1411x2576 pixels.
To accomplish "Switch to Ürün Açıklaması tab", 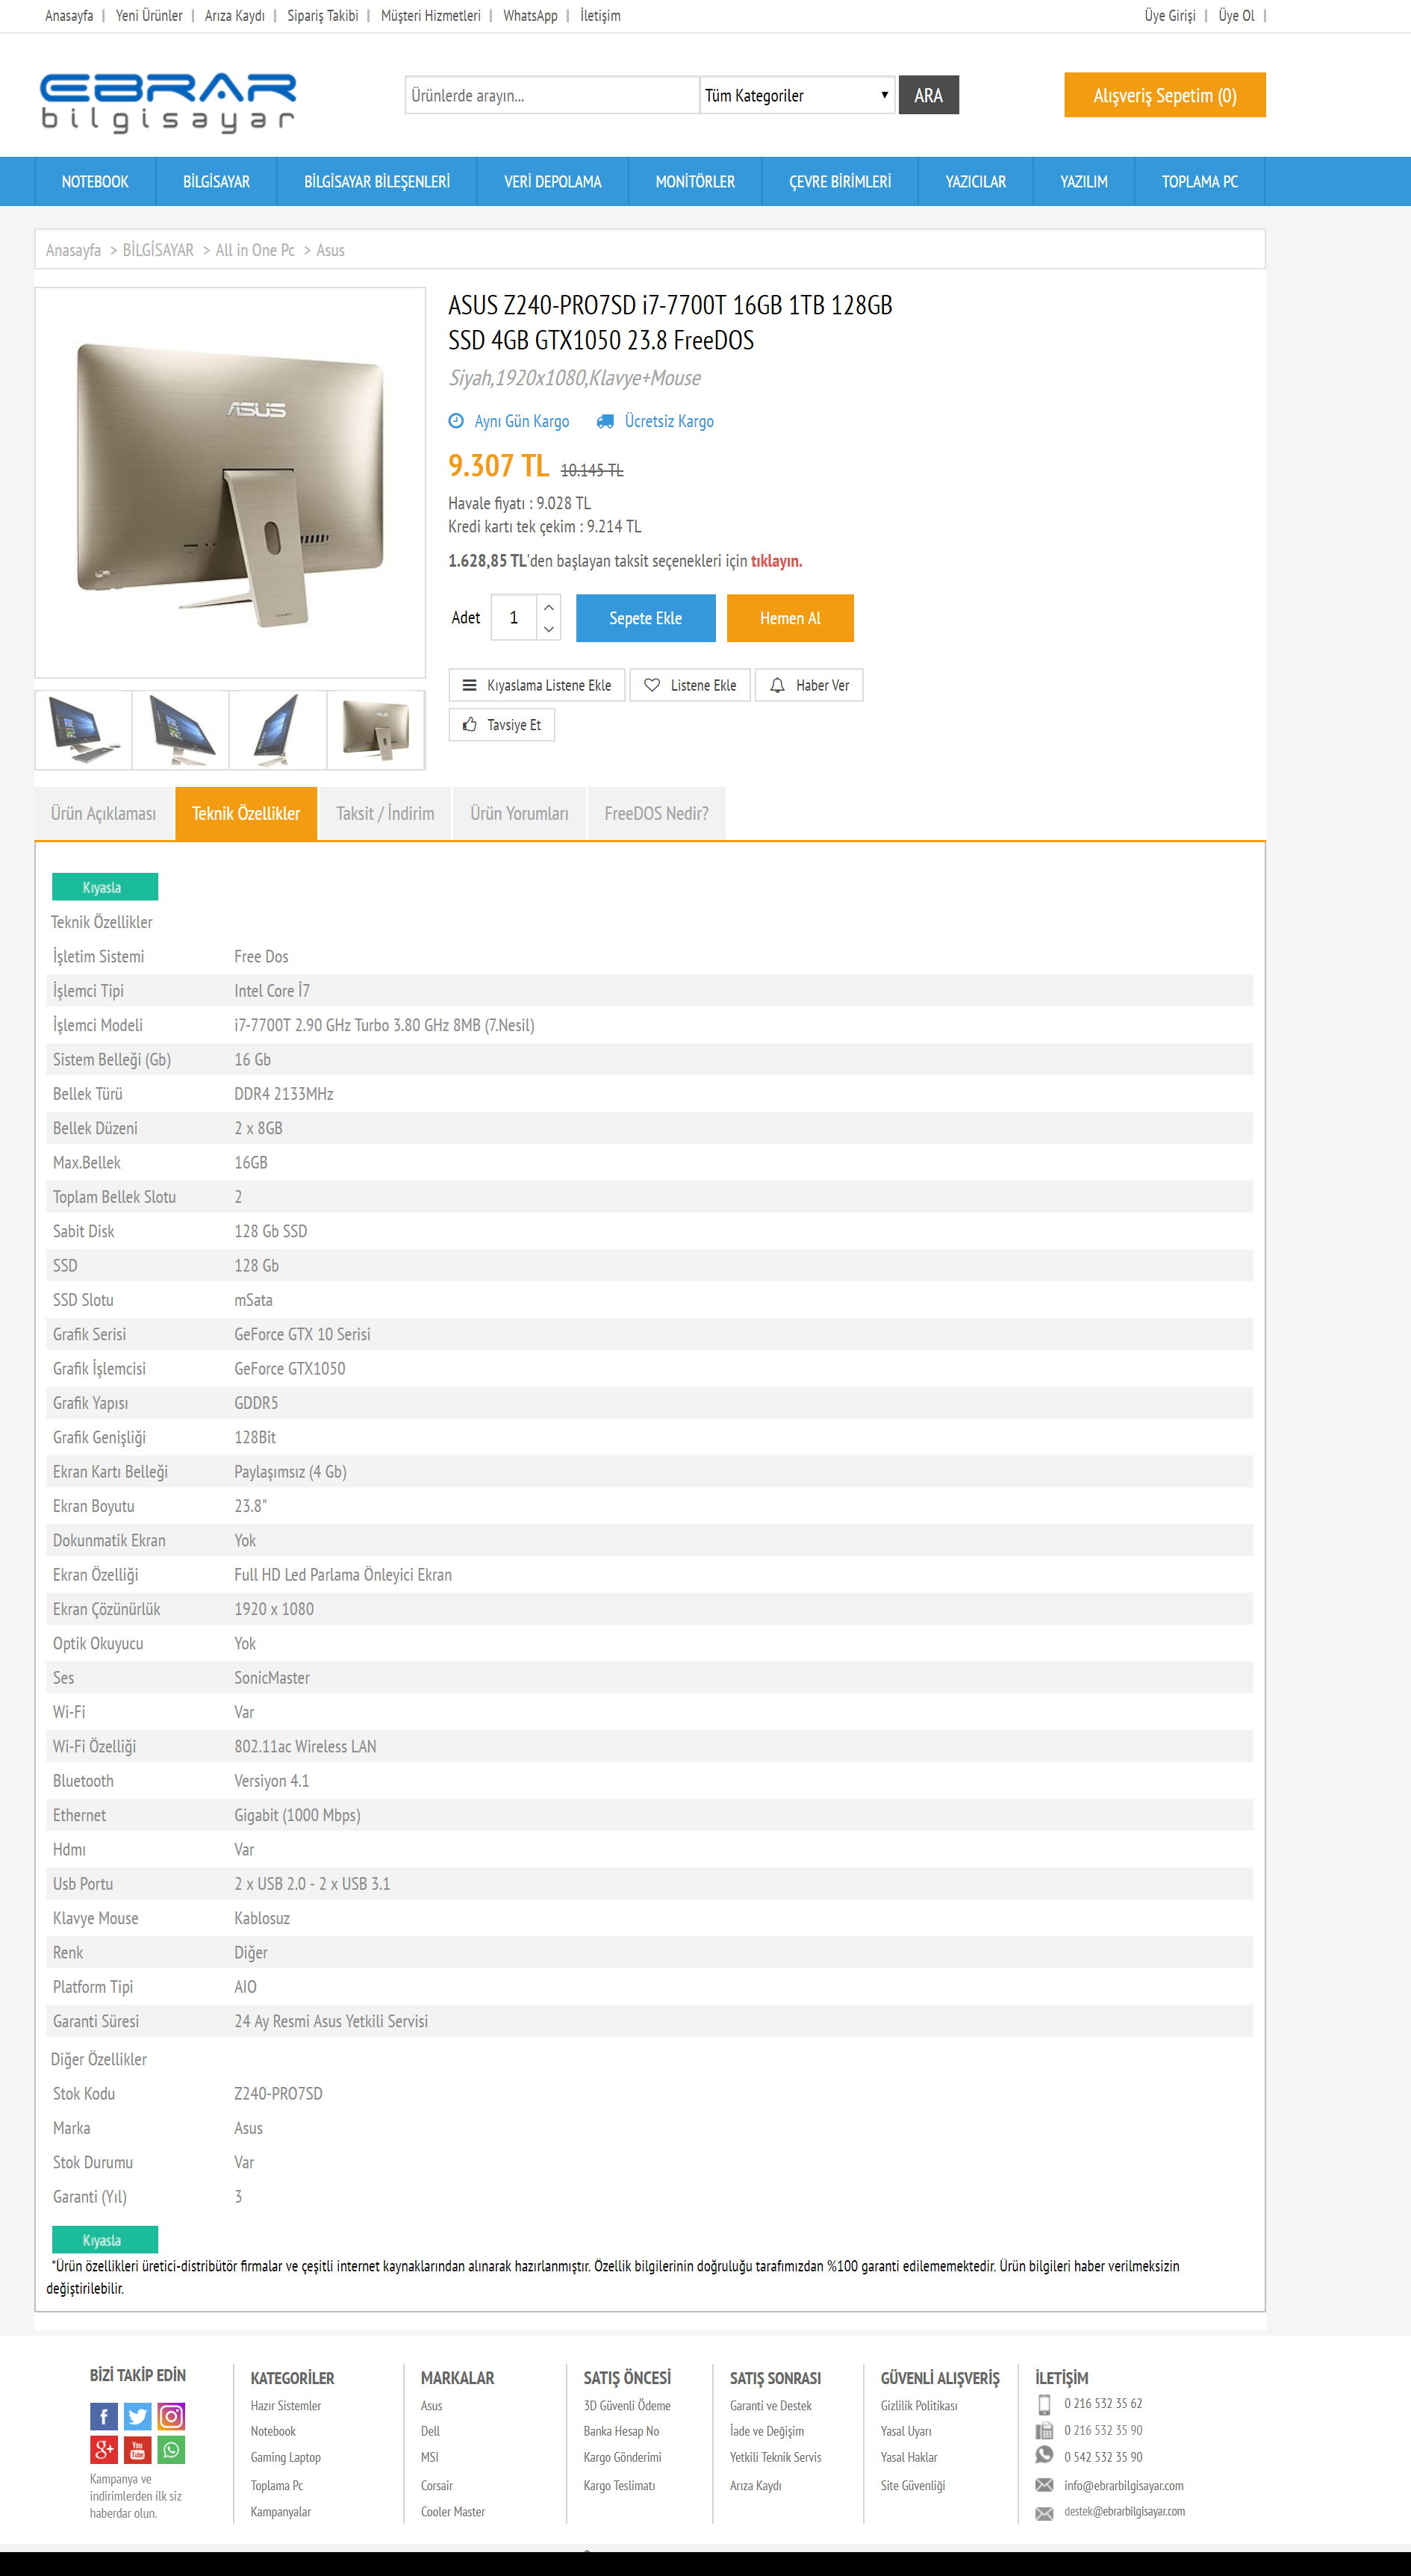I will tap(104, 813).
